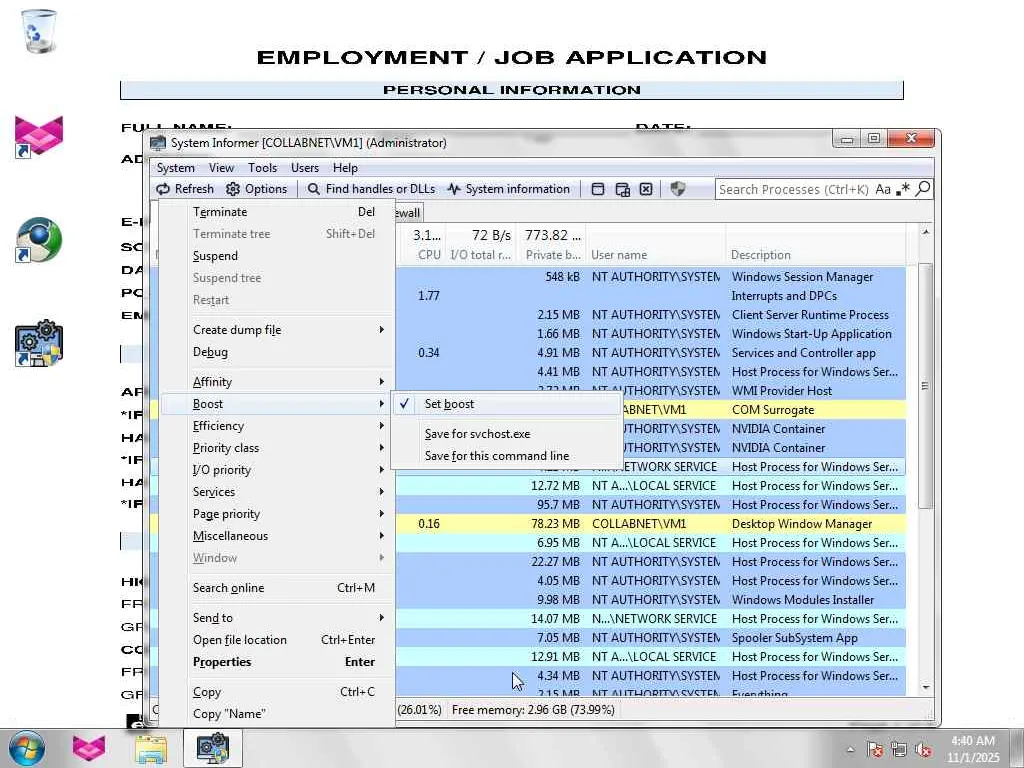
Task: Click Free memory status bar entry
Action: [x=533, y=710]
